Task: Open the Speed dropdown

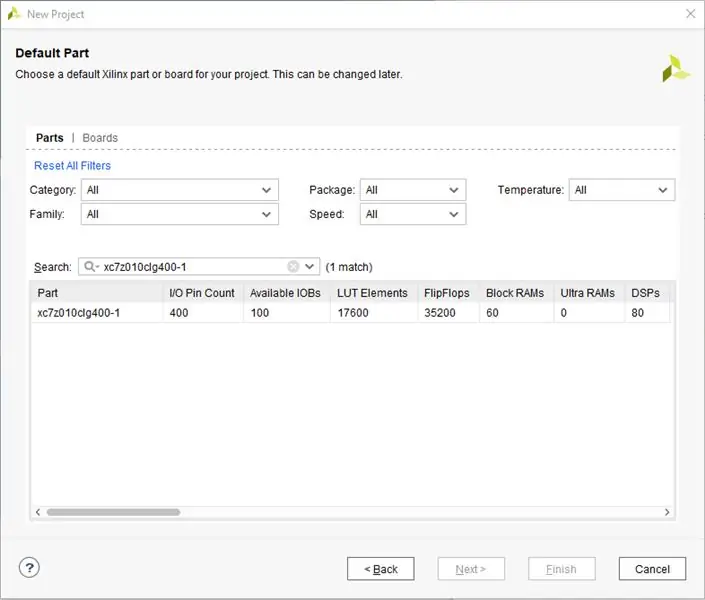Action: 413,214
